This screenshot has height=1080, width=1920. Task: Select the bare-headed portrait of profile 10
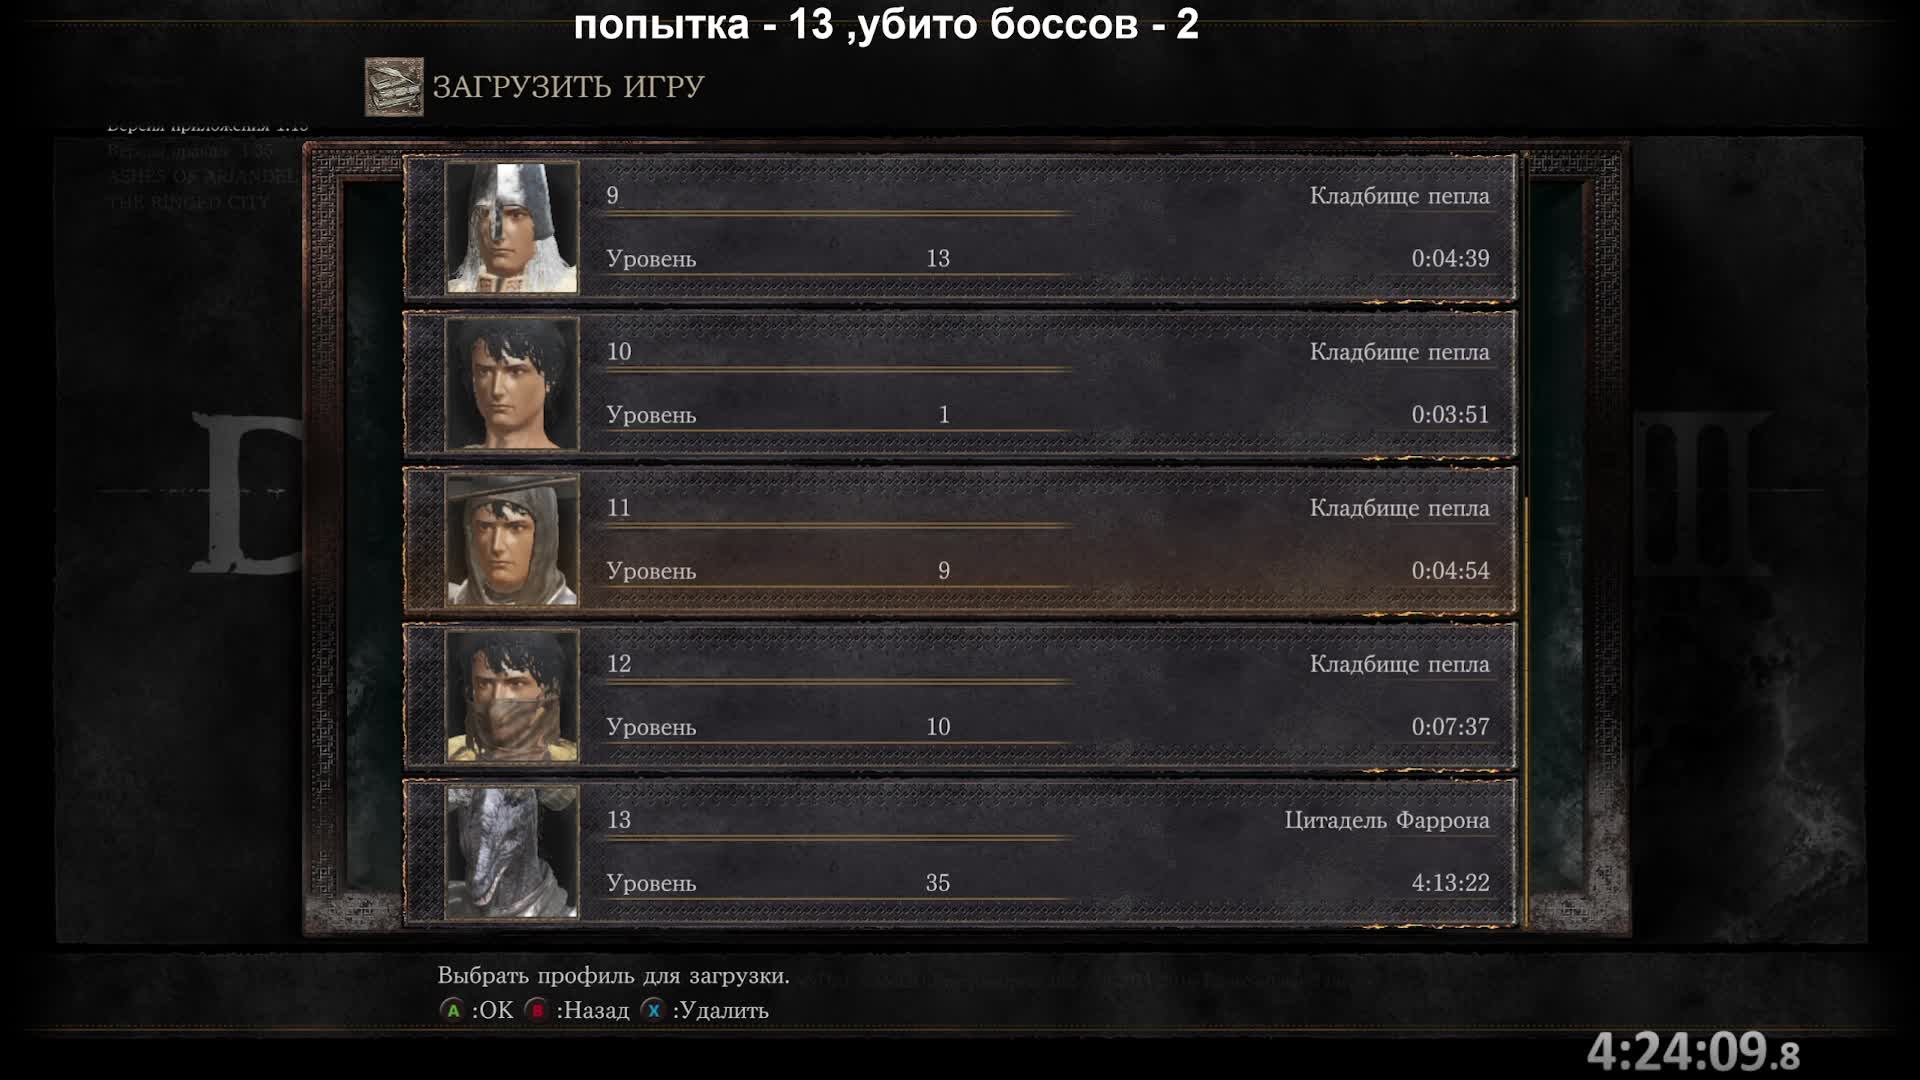[511, 384]
